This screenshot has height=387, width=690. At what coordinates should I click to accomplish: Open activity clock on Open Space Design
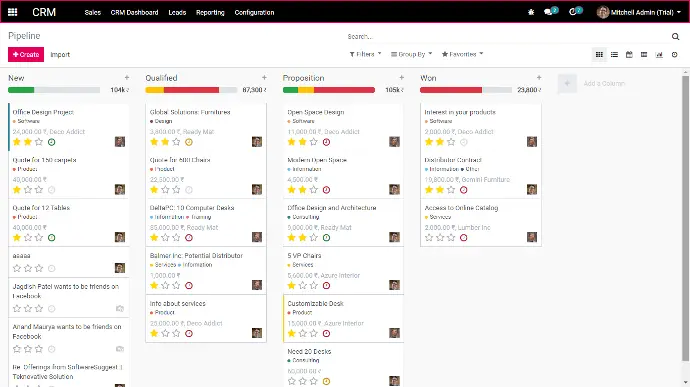click(x=326, y=142)
